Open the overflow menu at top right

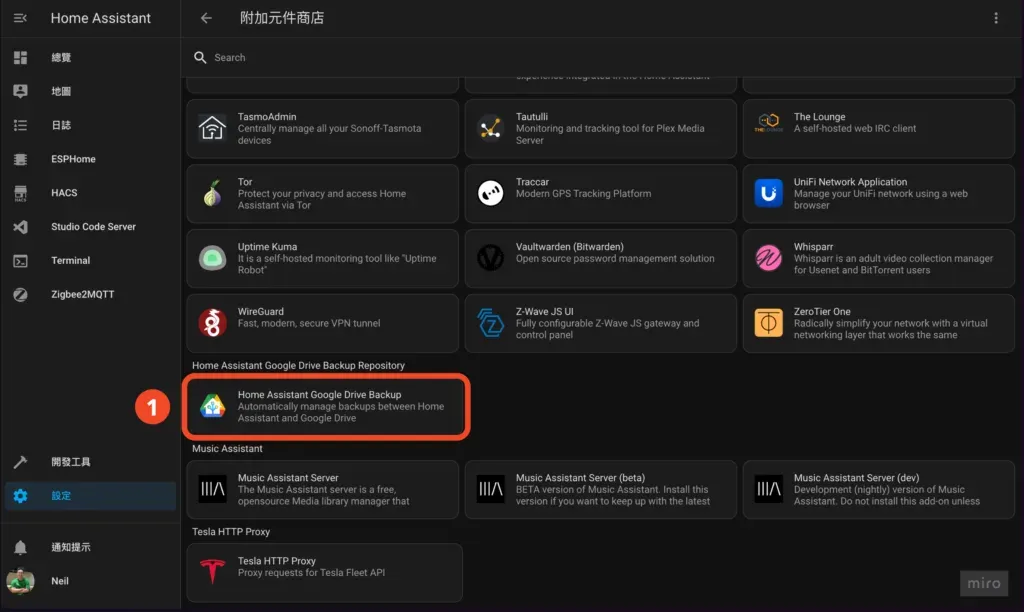[997, 17]
